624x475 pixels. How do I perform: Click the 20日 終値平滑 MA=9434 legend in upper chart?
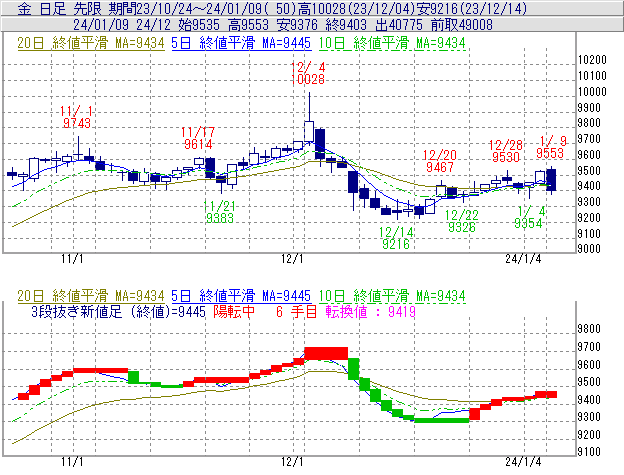tap(91, 43)
